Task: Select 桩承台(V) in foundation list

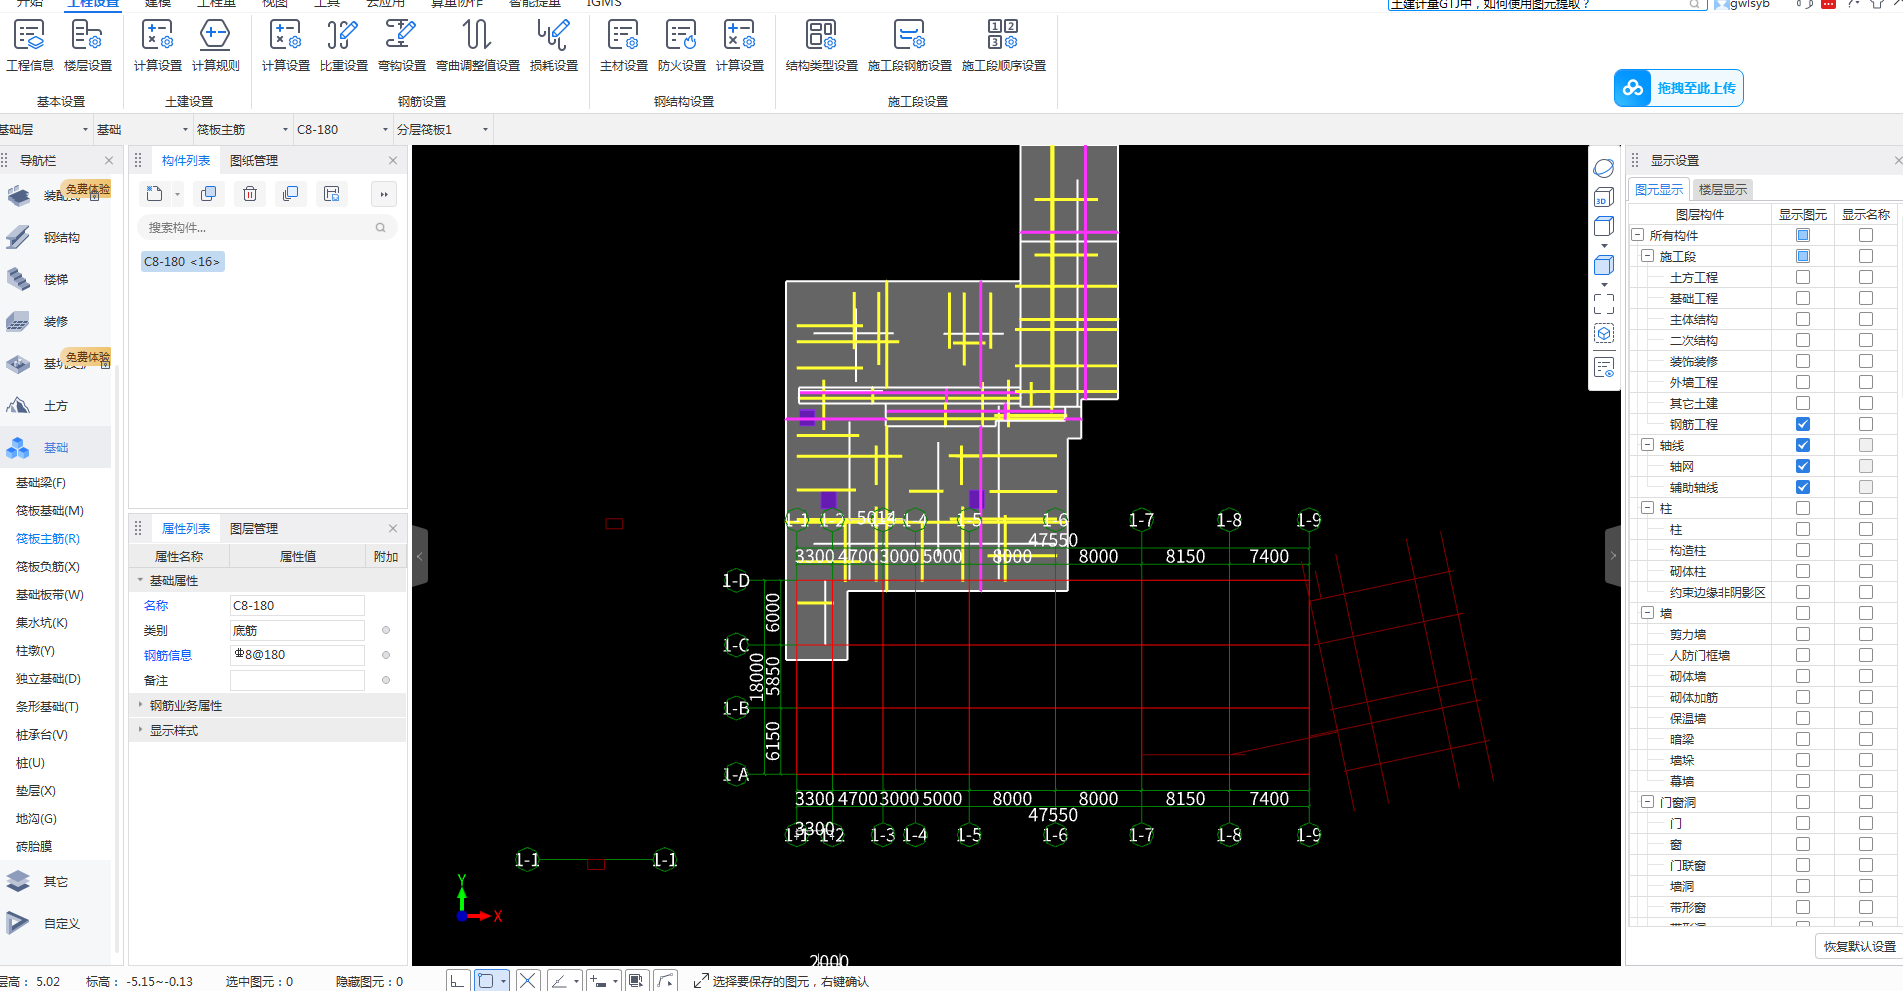Action: pyautogui.click(x=42, y=734)
